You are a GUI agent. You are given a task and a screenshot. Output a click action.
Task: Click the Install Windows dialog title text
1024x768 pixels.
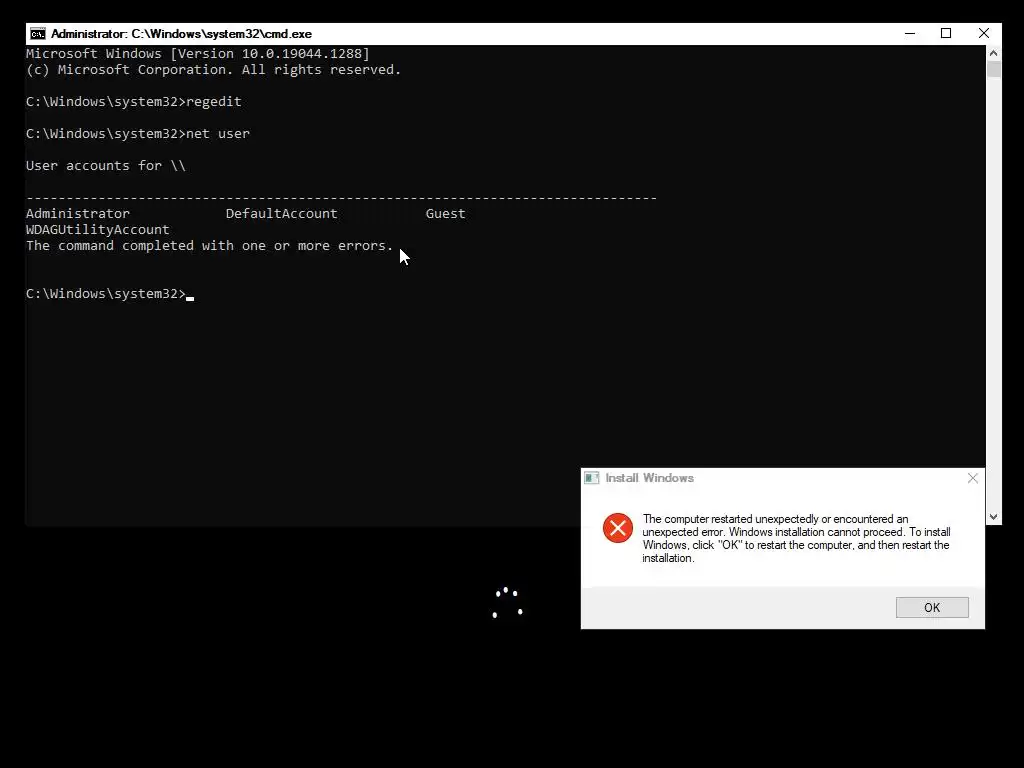(x=649, y=478)
